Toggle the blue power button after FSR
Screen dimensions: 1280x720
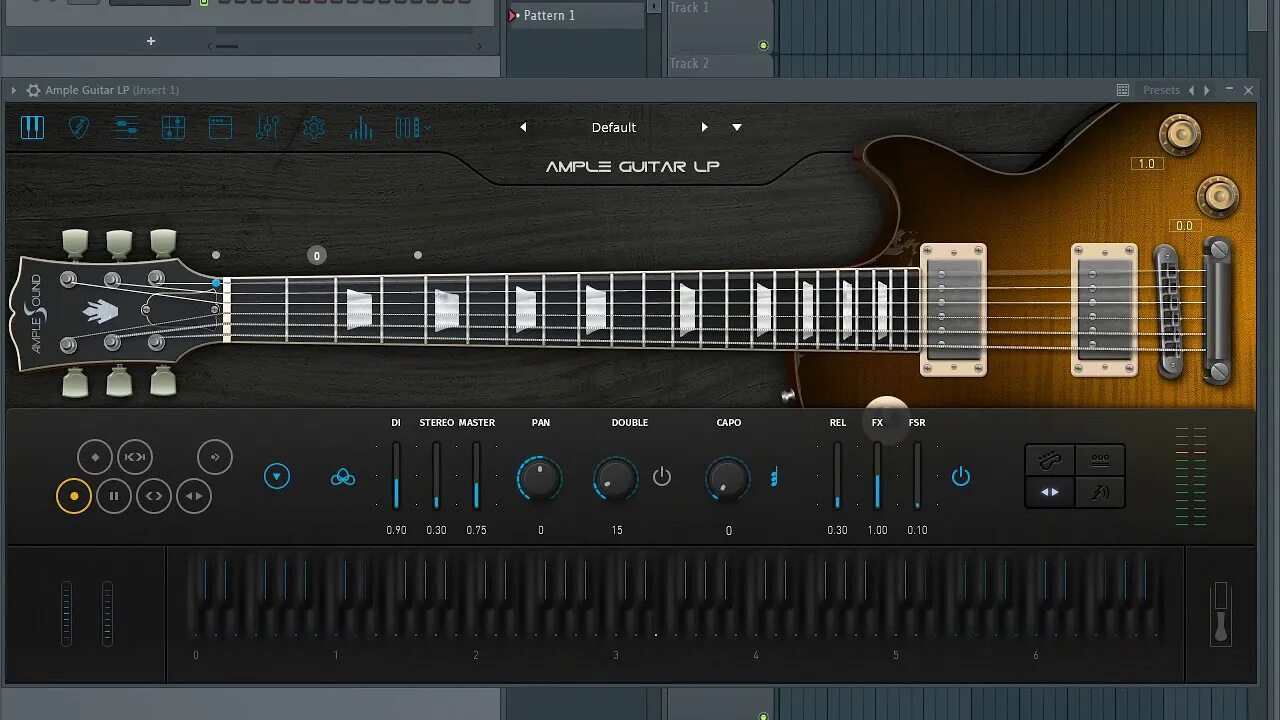point(961,477)
